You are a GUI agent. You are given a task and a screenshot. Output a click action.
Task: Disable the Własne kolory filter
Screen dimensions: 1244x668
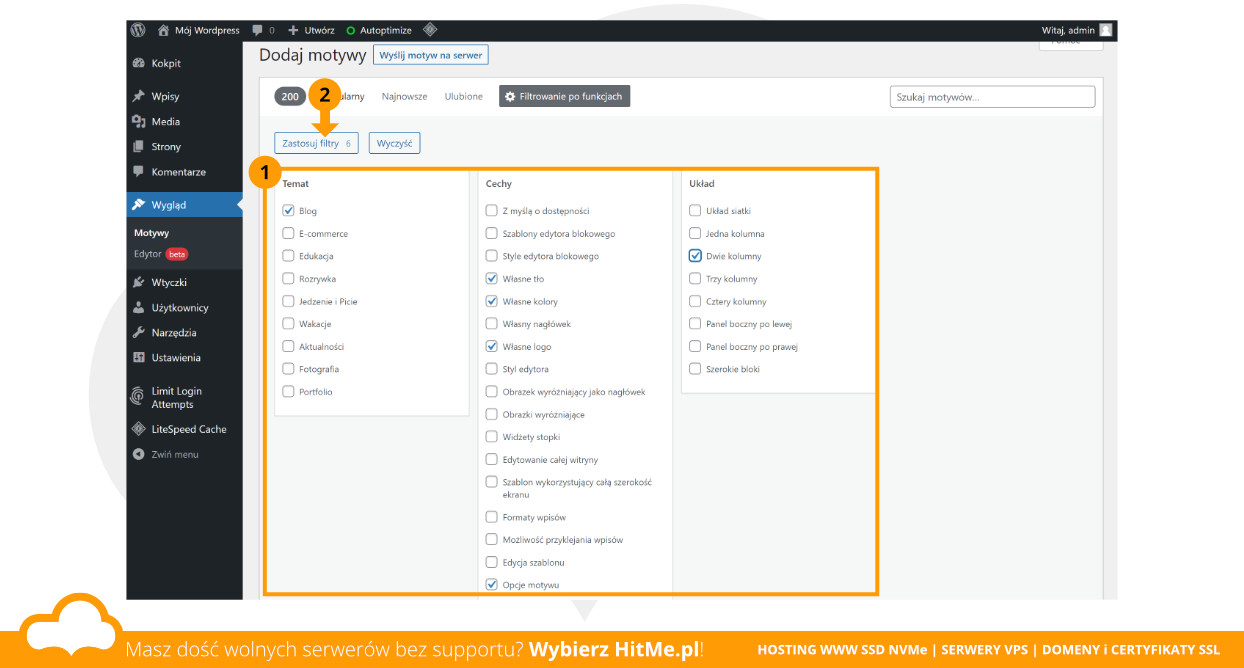(x=492, y=301)
